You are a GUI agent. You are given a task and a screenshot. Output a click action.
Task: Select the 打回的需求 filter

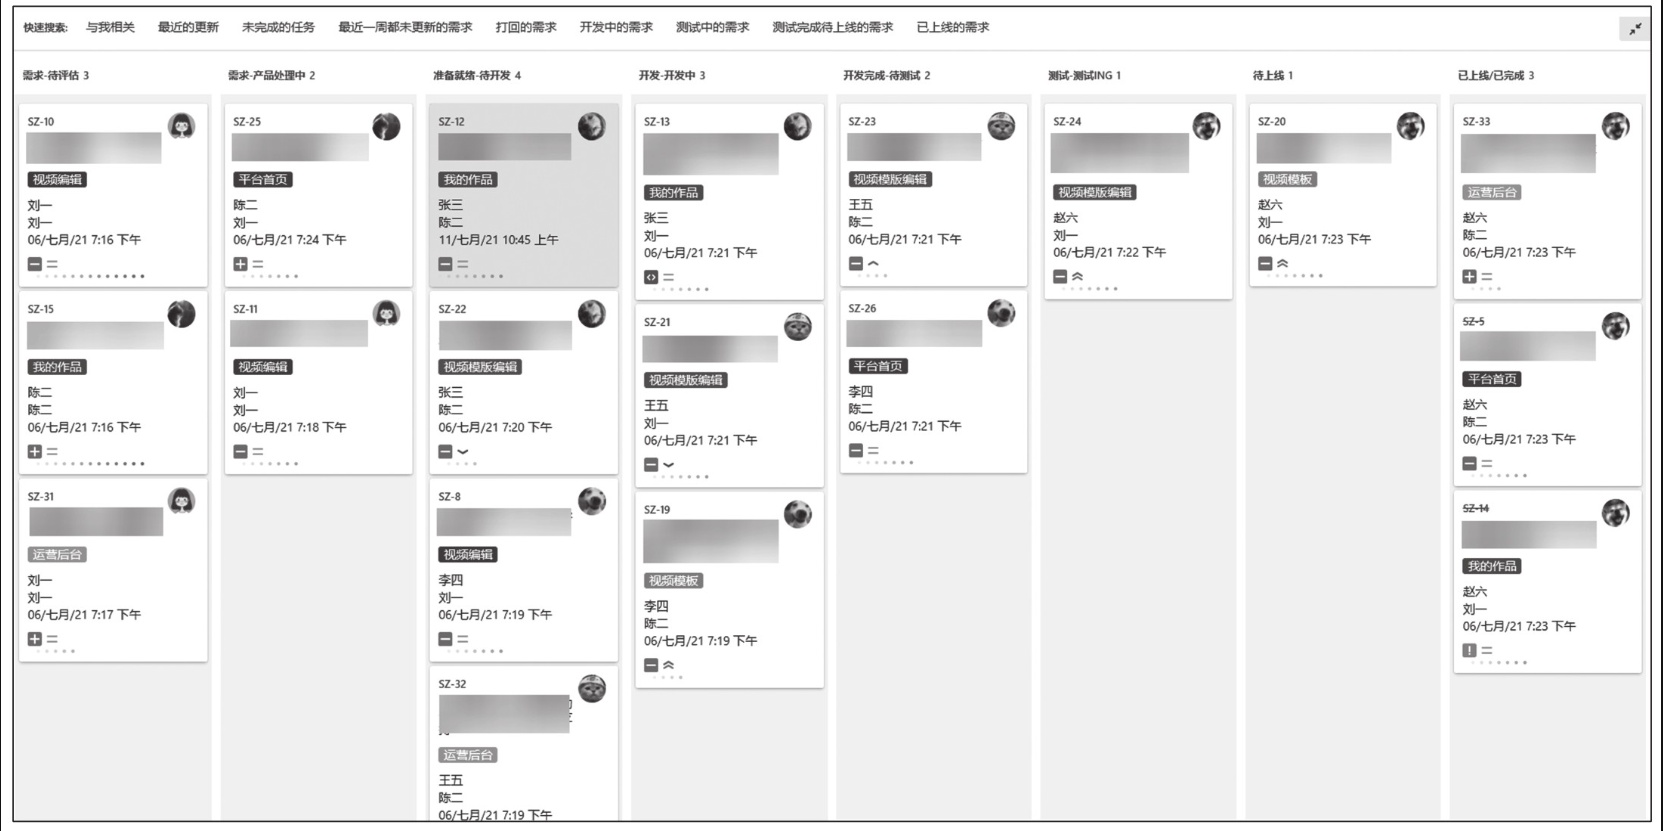526,27
